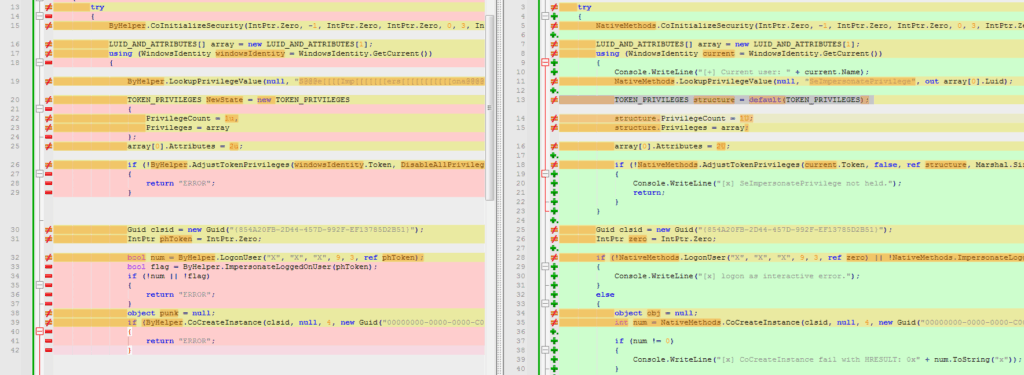Viewport: 1024px width, 375px height.
Task: Click 'int num' in right line 36
Action: [x=630, y=323]
